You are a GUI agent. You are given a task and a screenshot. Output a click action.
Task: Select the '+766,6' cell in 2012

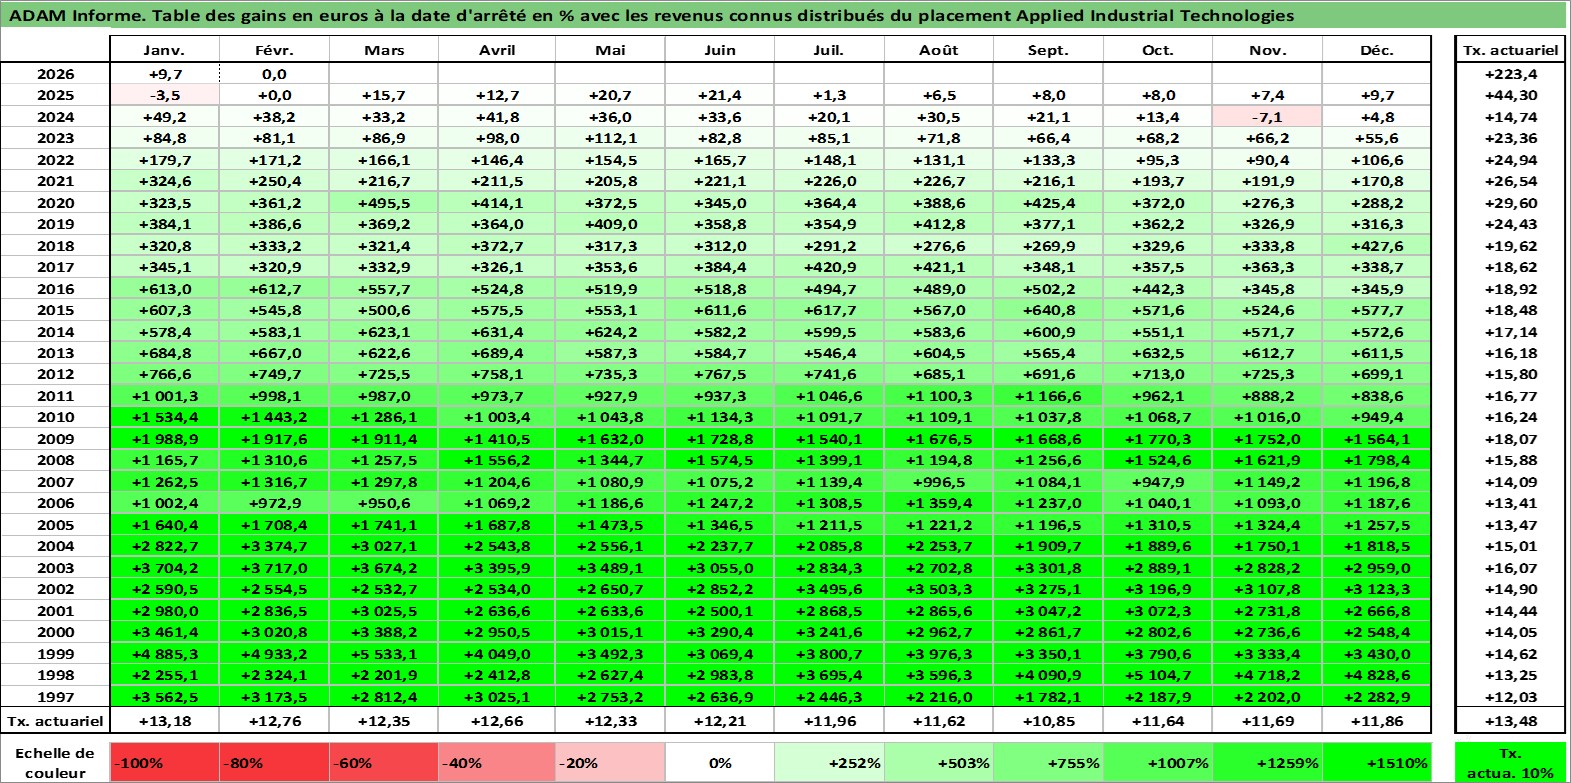click(x=164, y=374)
